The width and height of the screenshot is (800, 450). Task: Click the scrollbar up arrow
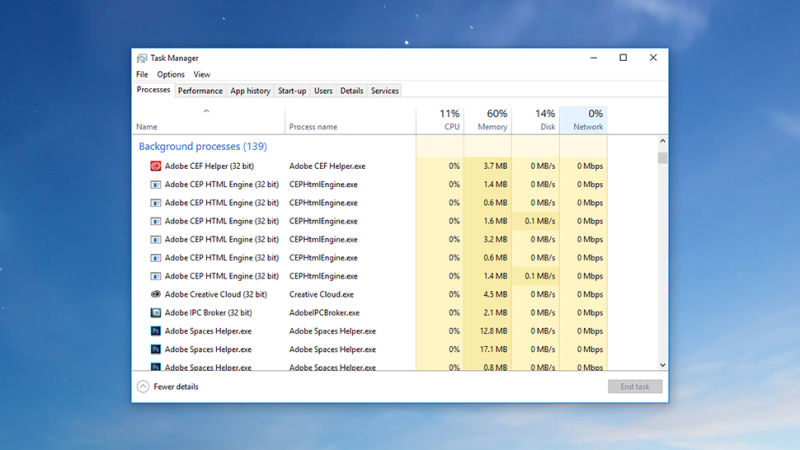[x=662, y=141]
